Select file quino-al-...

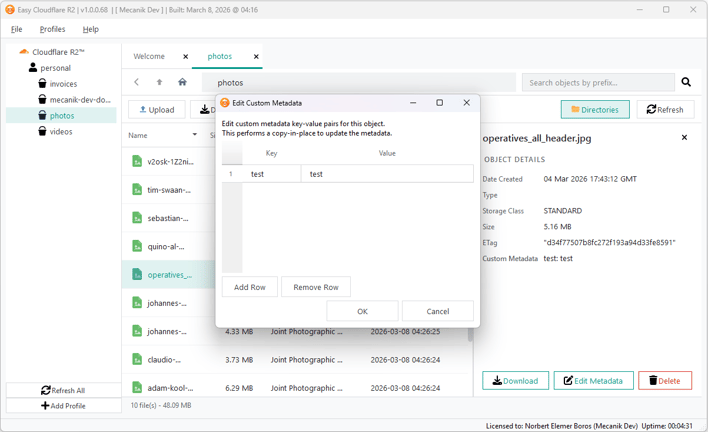tap(166, 246)
